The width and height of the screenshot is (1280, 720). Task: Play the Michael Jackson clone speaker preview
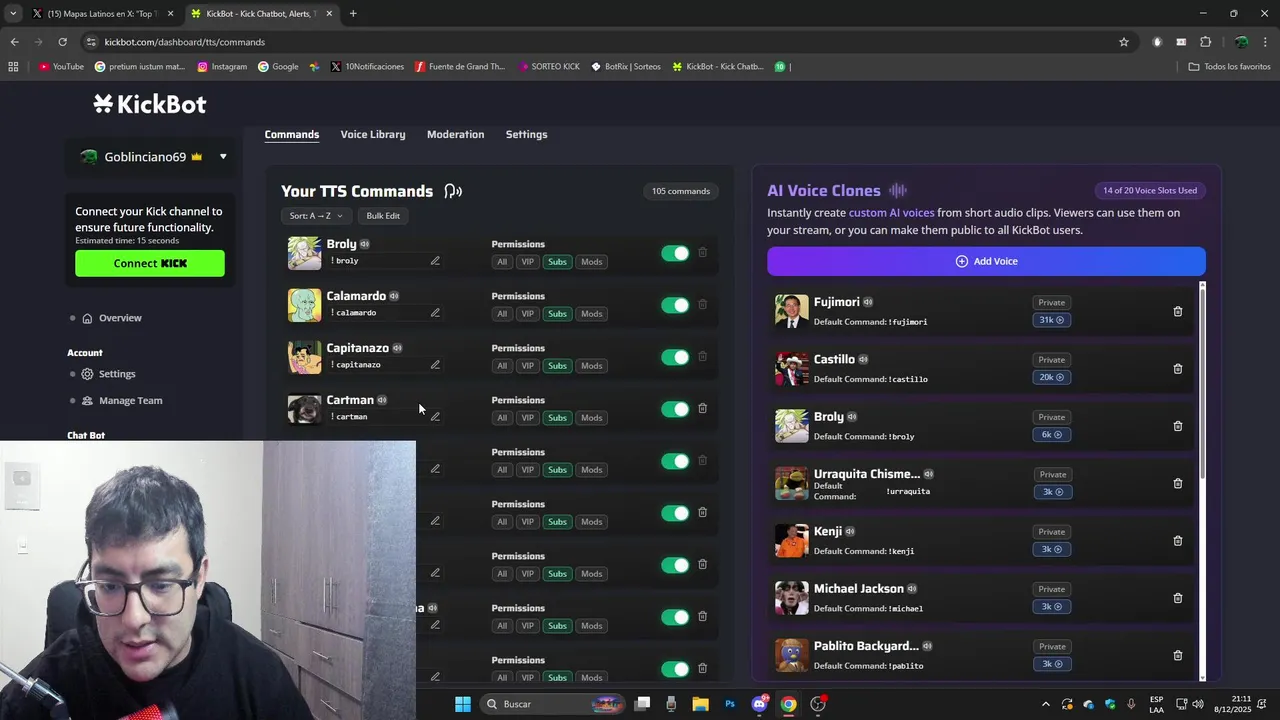point(912,589)
